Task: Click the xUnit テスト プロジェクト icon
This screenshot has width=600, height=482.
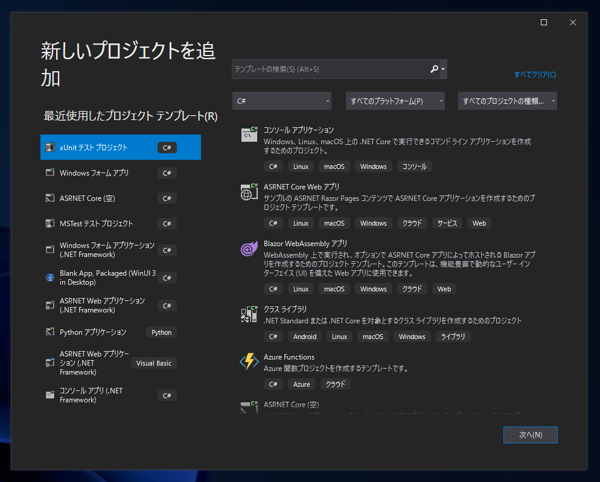Action: 50,147
